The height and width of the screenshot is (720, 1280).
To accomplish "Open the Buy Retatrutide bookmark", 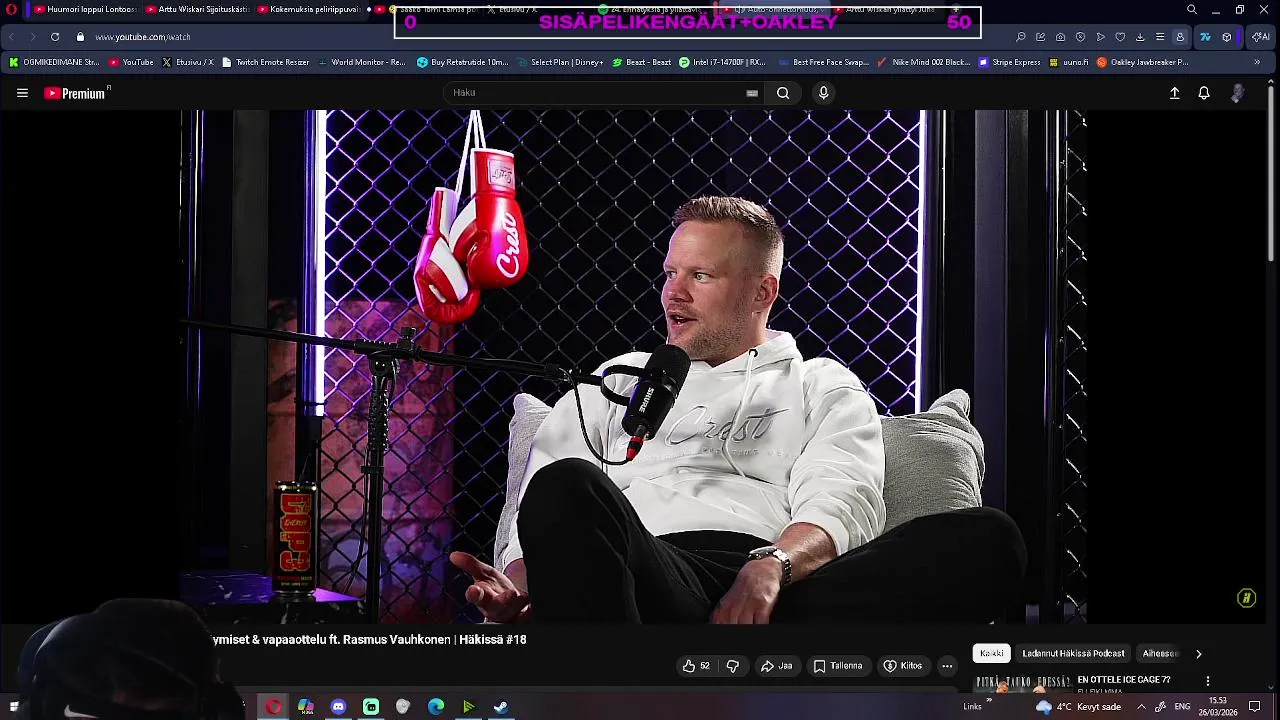I will pyautogui.click(x=463, y=62).
